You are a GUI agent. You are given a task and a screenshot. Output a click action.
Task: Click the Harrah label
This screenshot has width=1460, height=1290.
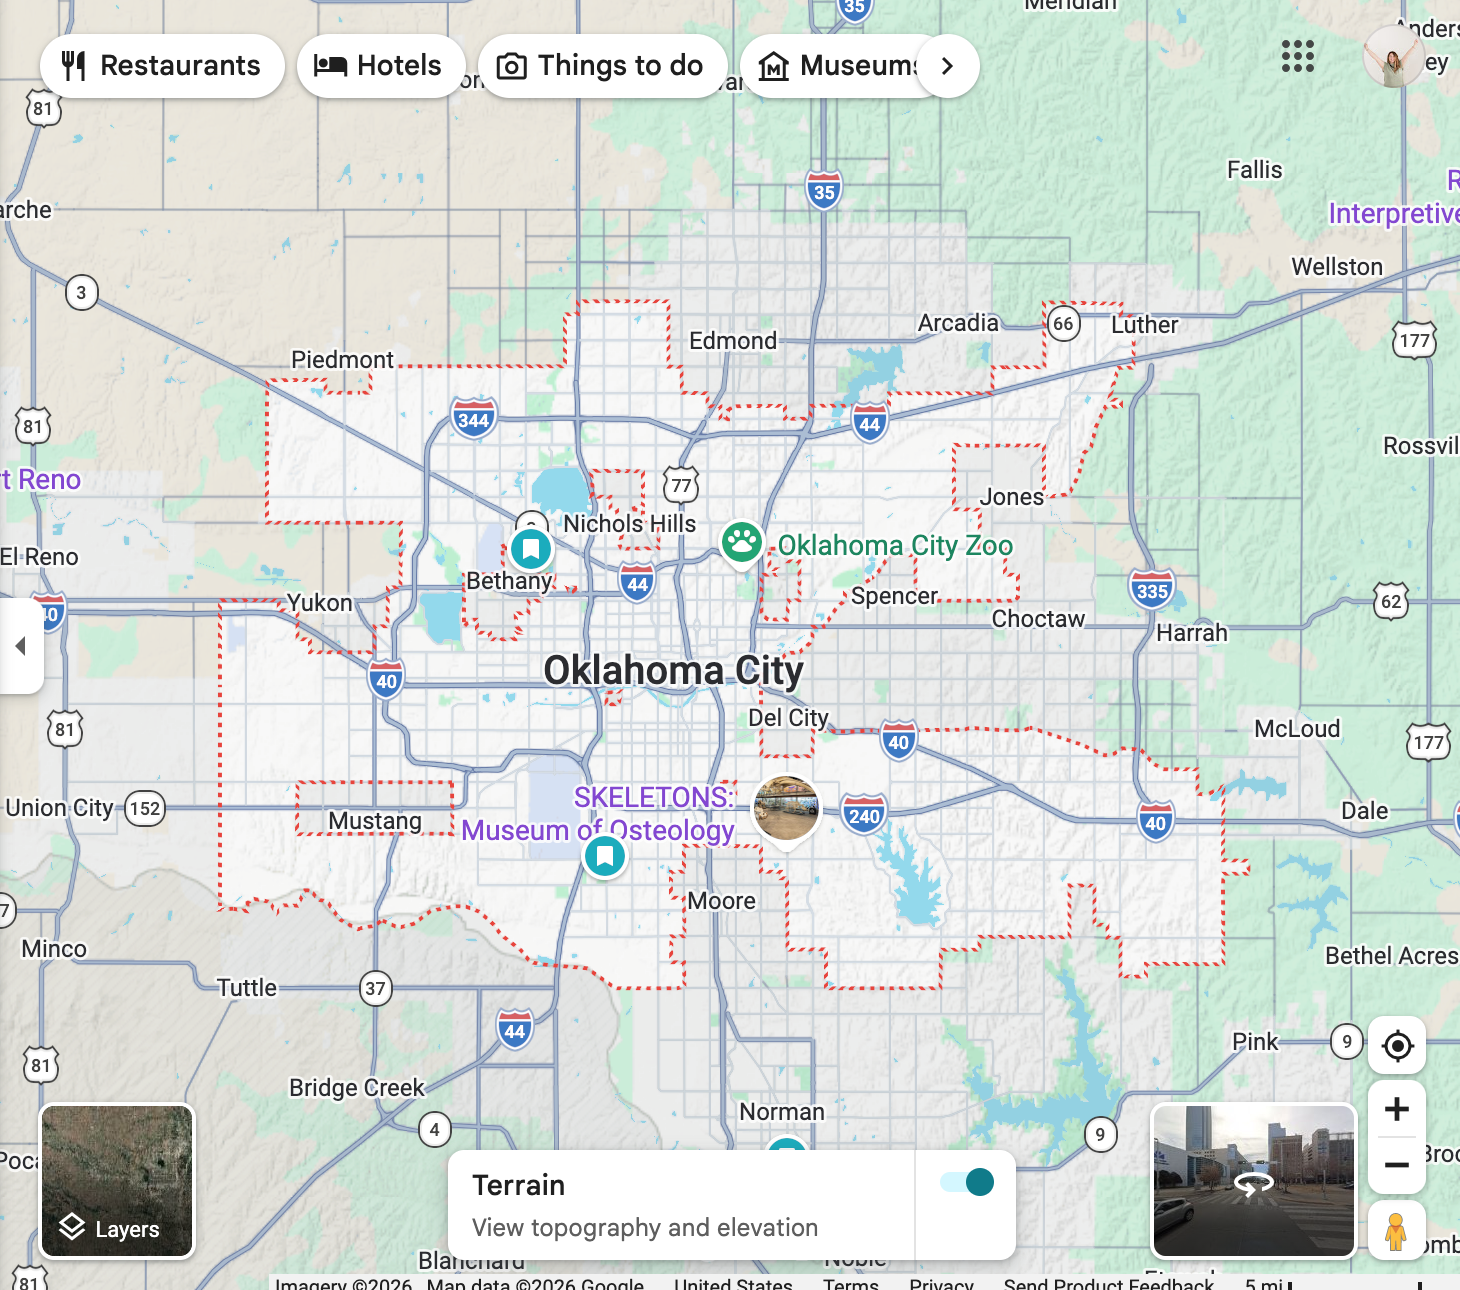[x=1192, y=633]
